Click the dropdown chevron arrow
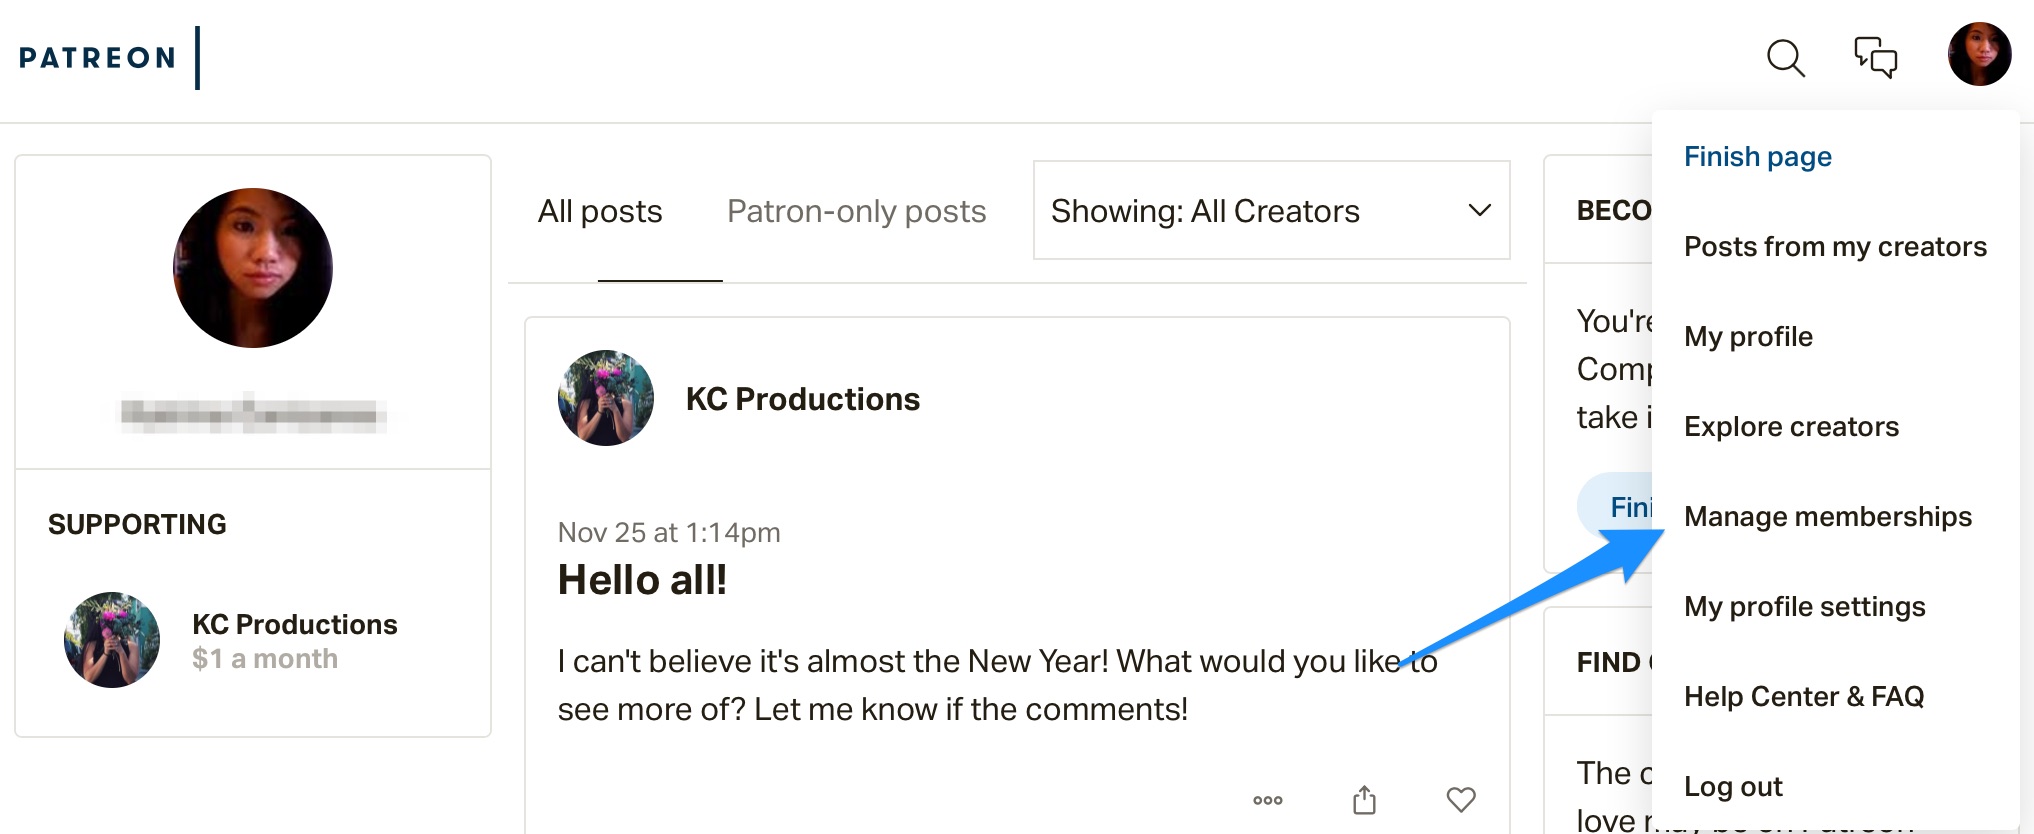 (x=1479, y=210)
